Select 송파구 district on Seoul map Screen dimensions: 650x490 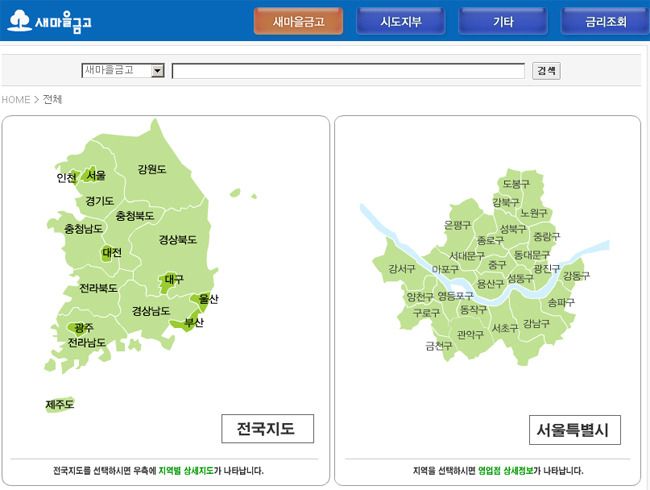(x=561, y=303)
